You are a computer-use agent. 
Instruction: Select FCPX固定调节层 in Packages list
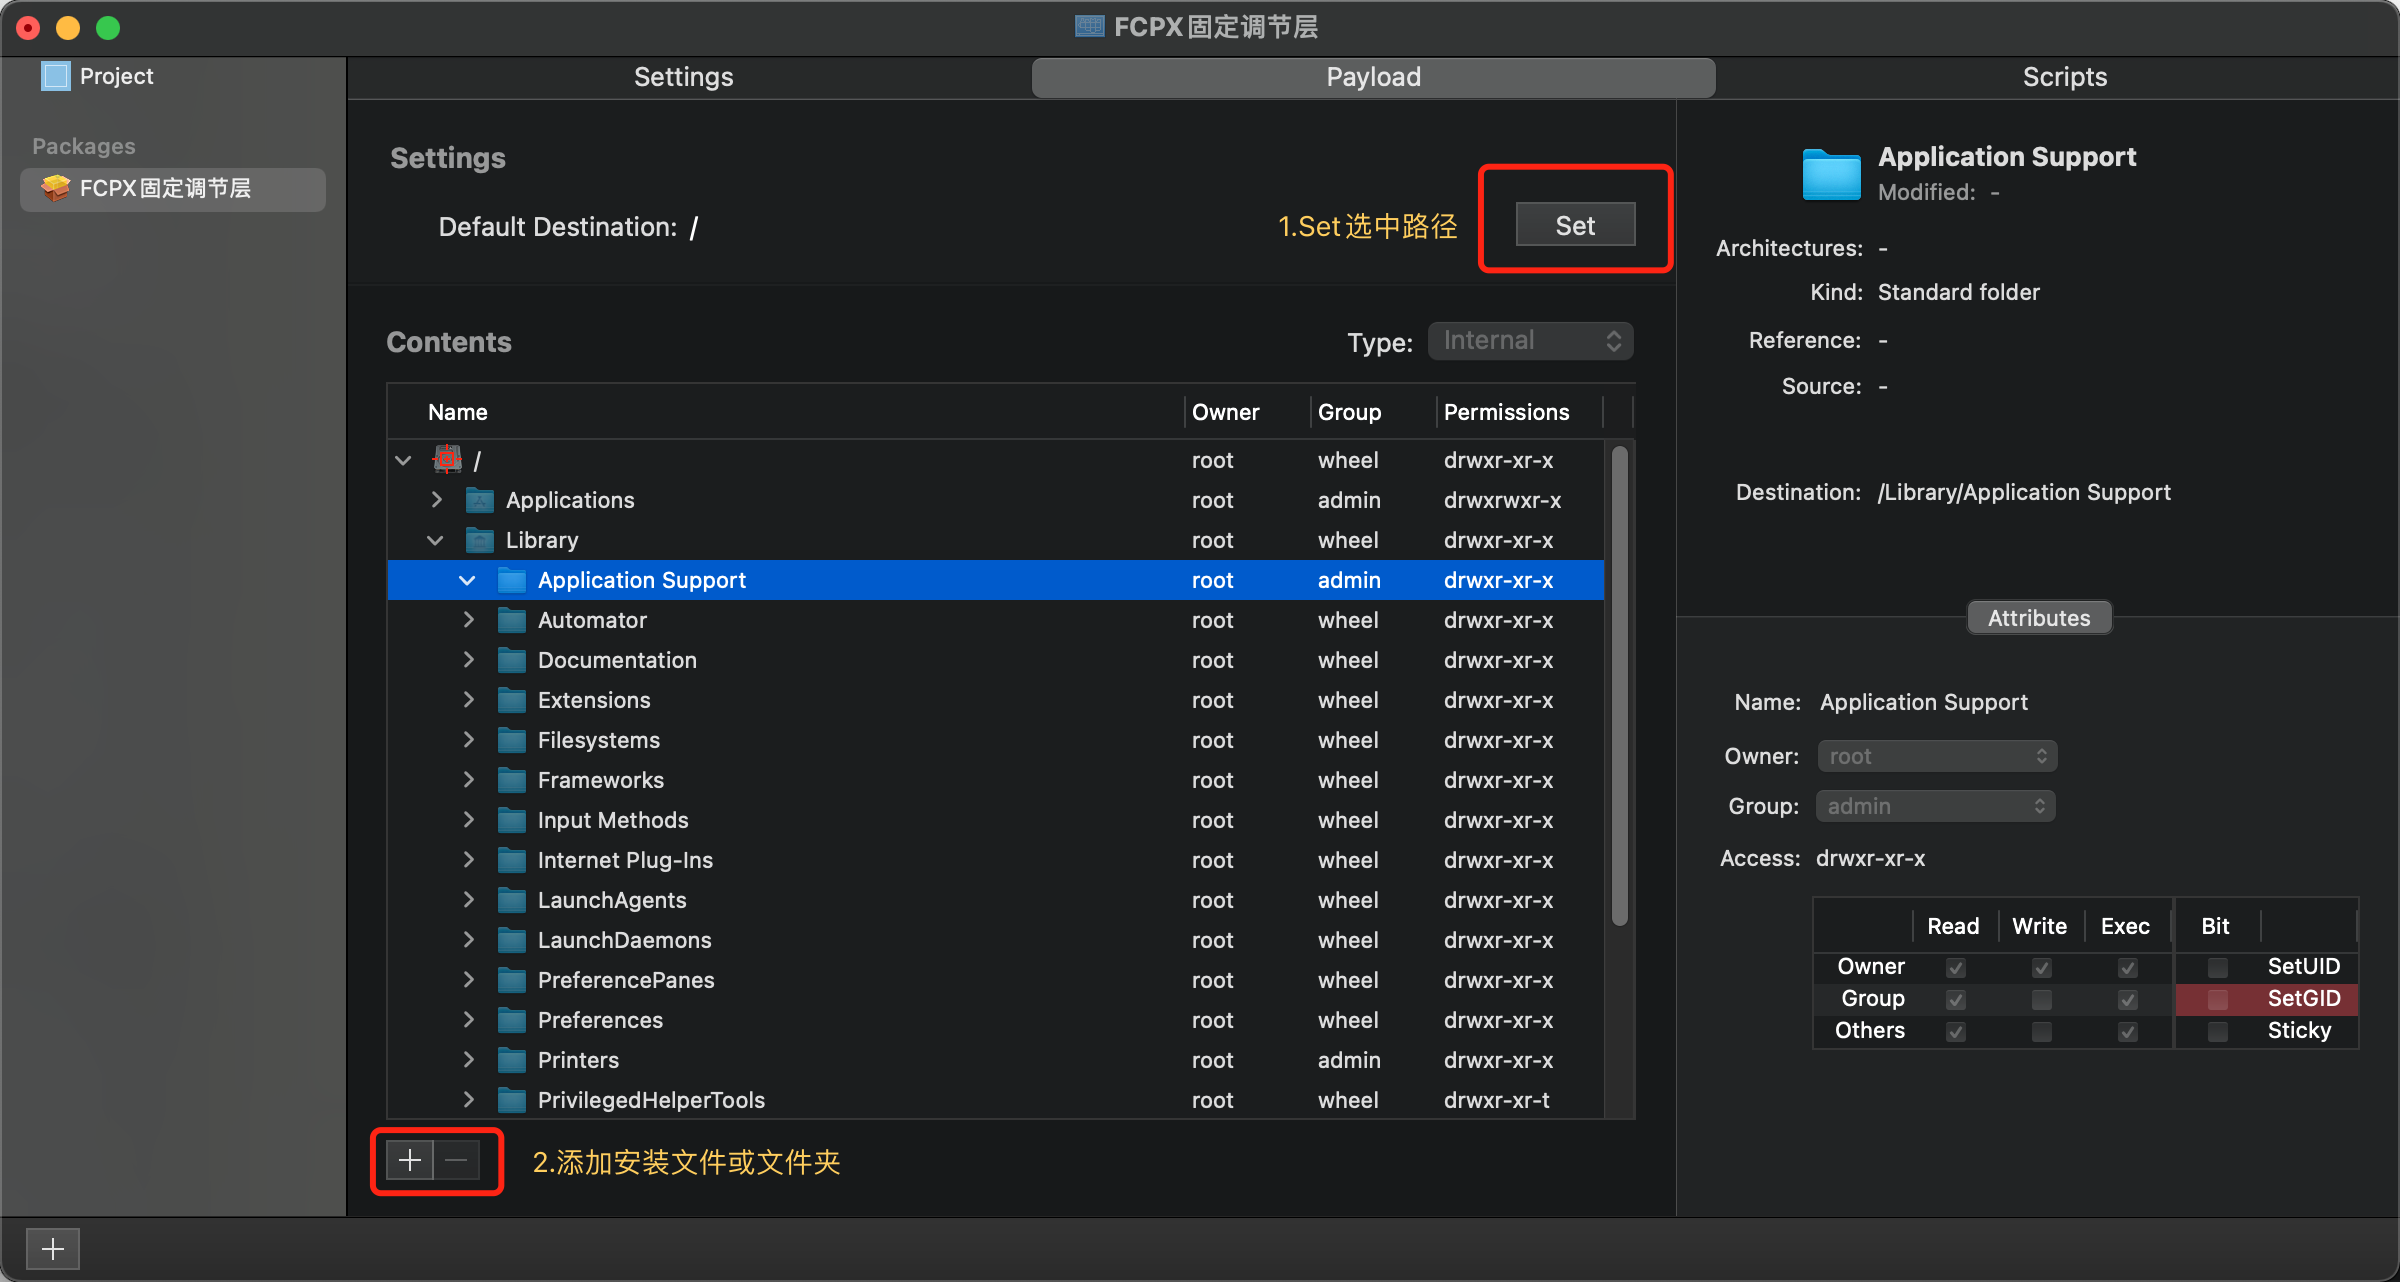[173, 188]
